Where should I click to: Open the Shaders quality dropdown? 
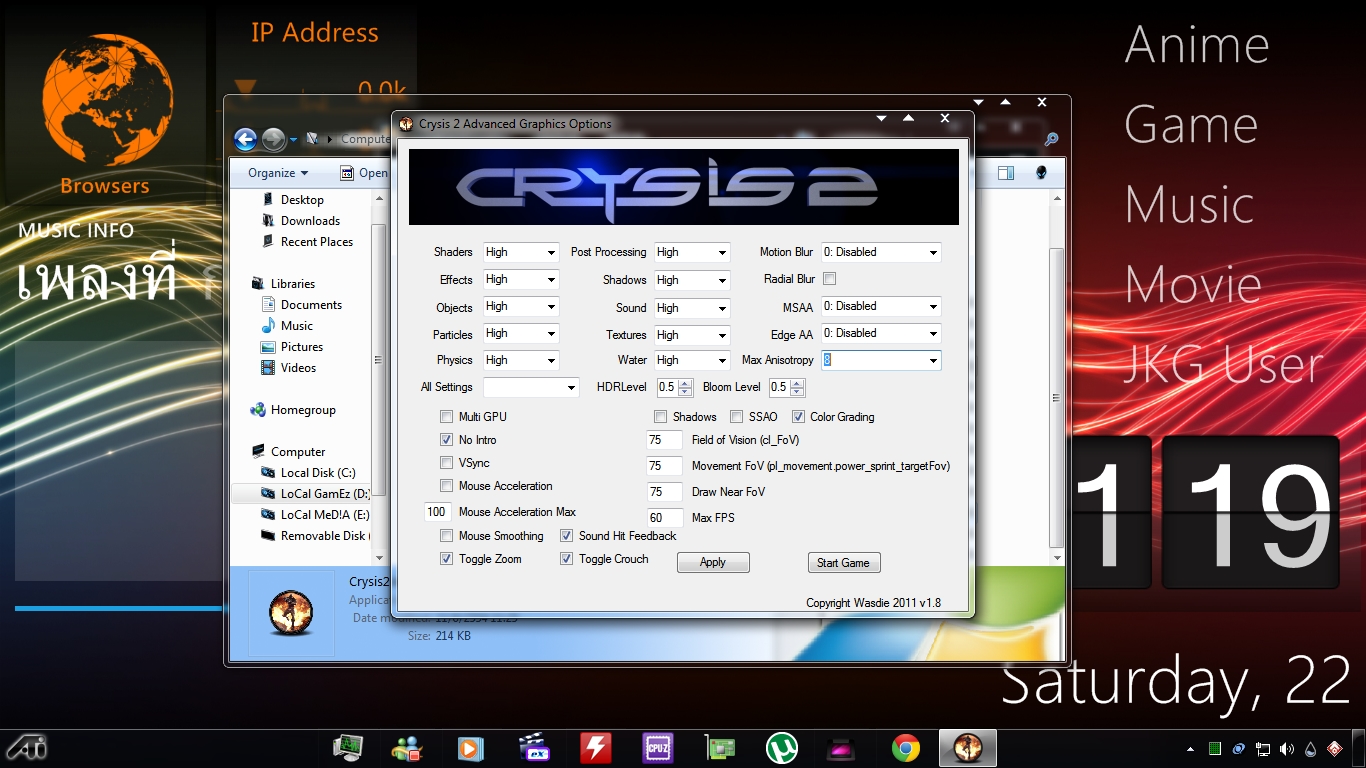click(x=520, y=253)
